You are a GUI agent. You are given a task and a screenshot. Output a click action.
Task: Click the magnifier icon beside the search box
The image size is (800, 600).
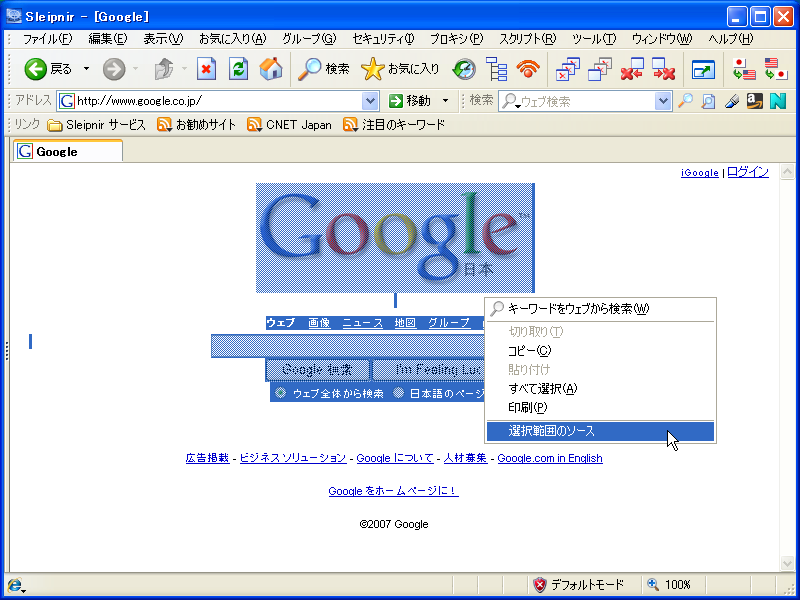tap(685, 101)
